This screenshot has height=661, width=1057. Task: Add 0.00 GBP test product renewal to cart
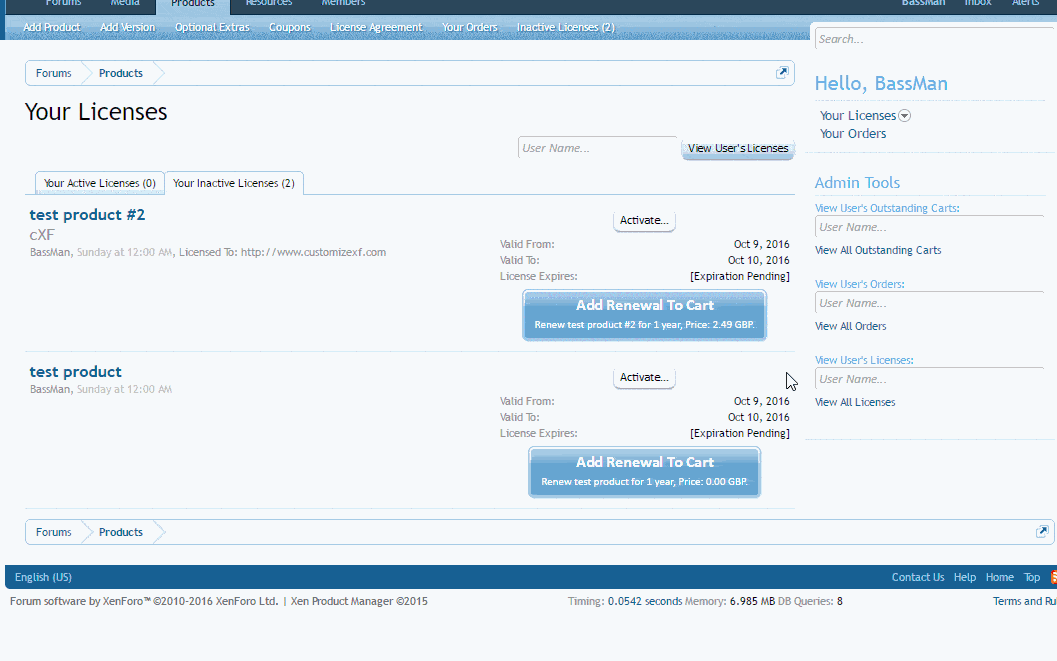pyautogui.click(x=644, y=471)
